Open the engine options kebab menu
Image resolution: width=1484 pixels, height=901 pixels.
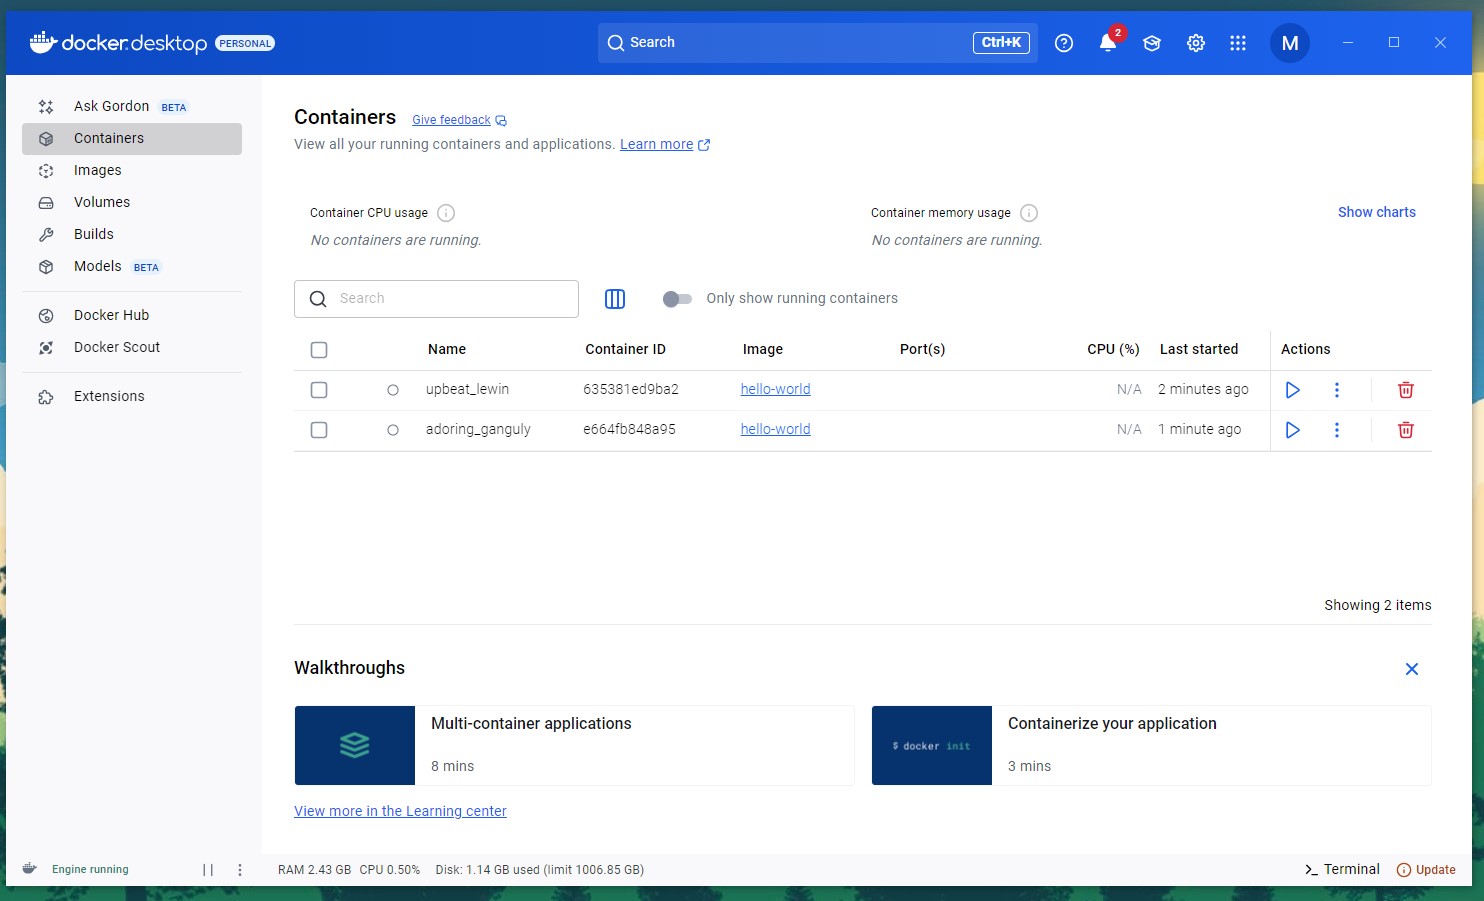(x=240, y=870)
